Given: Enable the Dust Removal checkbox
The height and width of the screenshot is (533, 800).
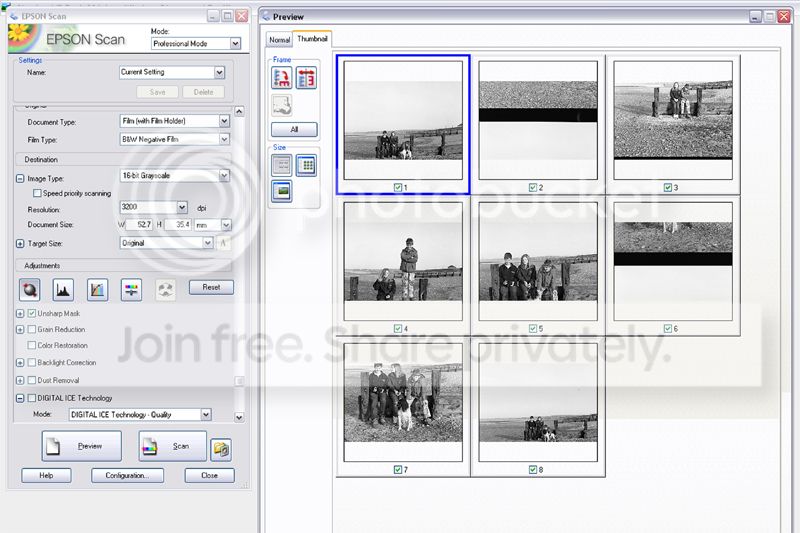Looking at the screenshot, I should 32,380.
